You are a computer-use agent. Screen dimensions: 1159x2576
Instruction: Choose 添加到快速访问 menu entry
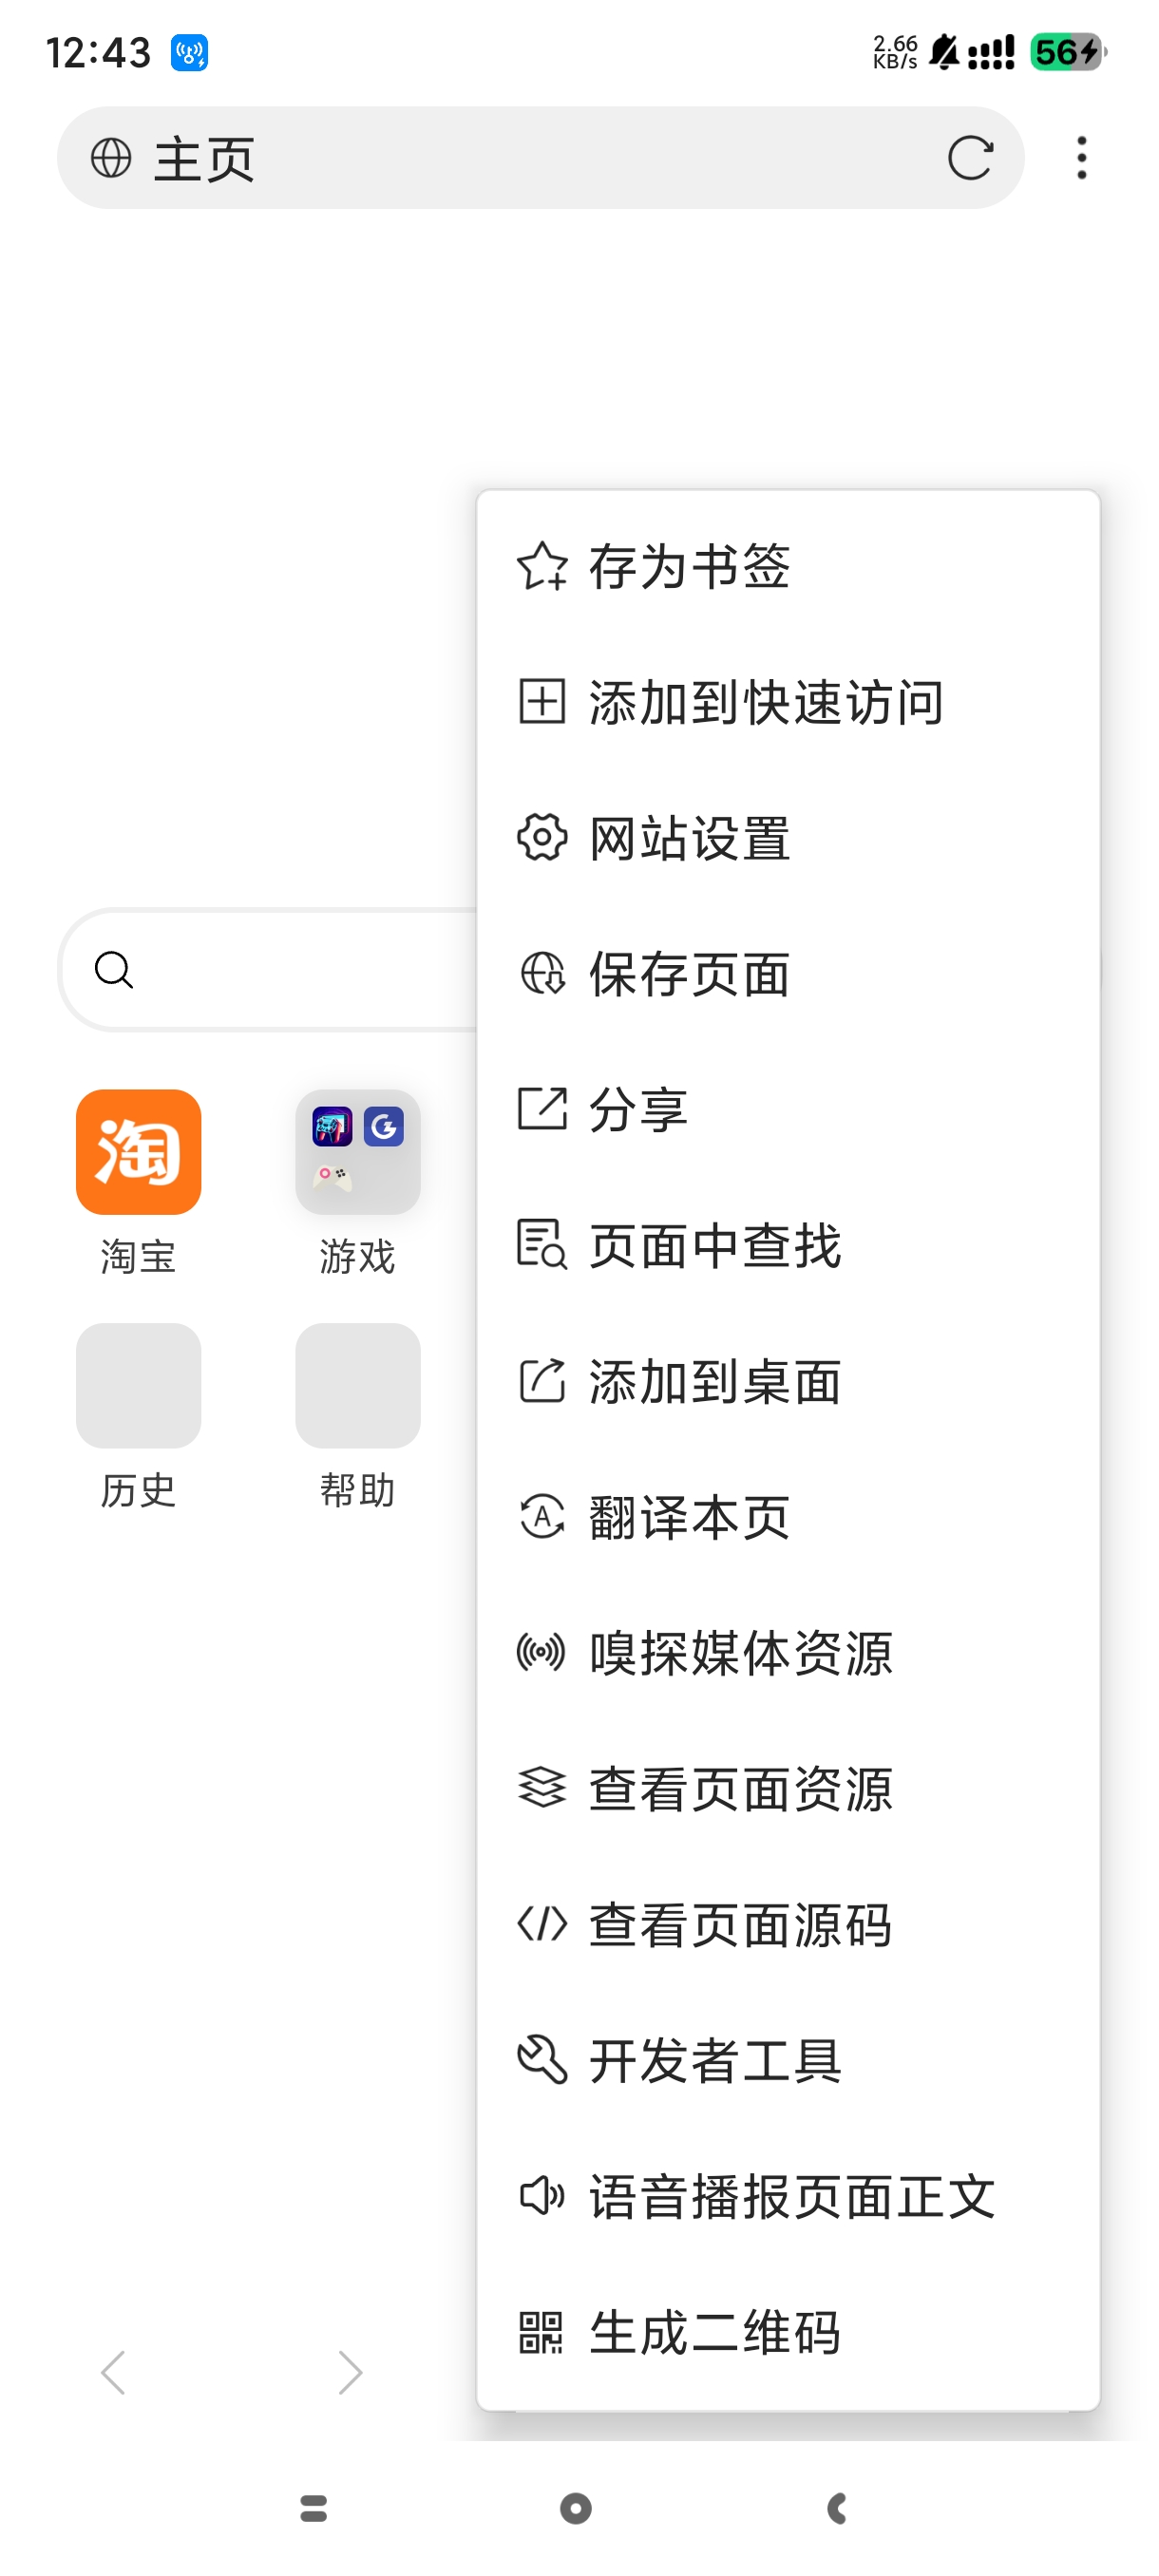coord(765,702)
